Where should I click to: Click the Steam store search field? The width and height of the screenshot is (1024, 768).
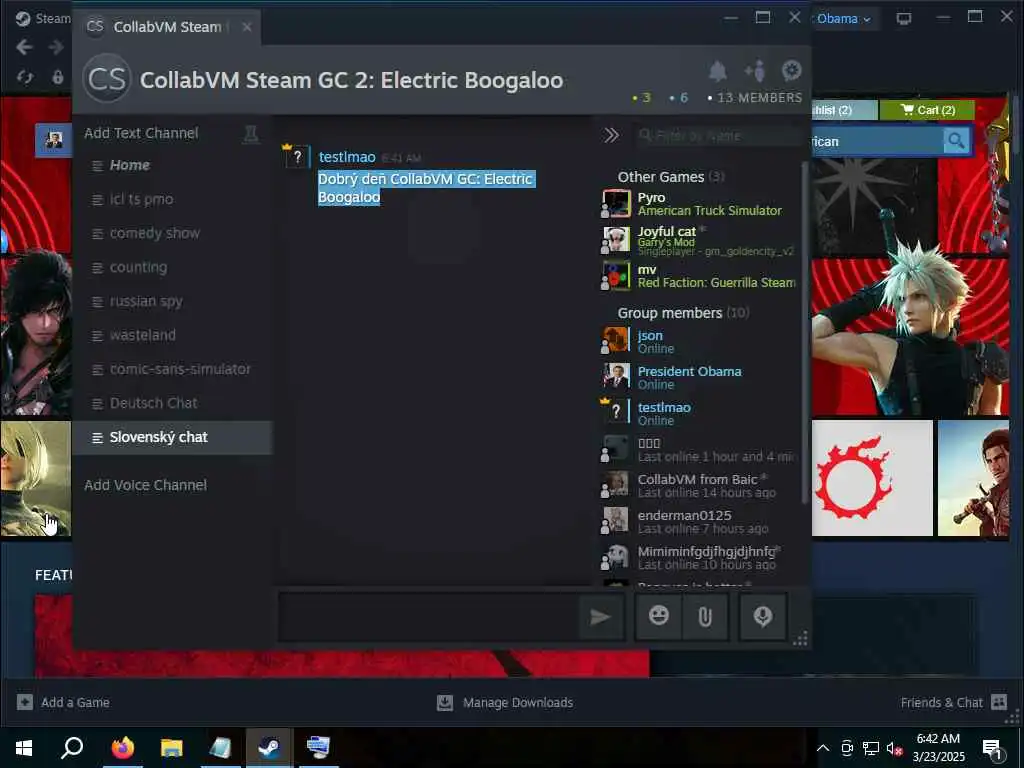pyautogui.click(x=876, y=141)
